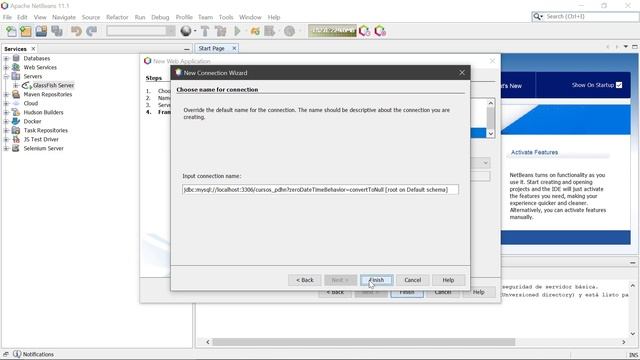This screenshot has width=640, height=360.
Task: Click the Build Project hammer icon
Action: (205, 31)
